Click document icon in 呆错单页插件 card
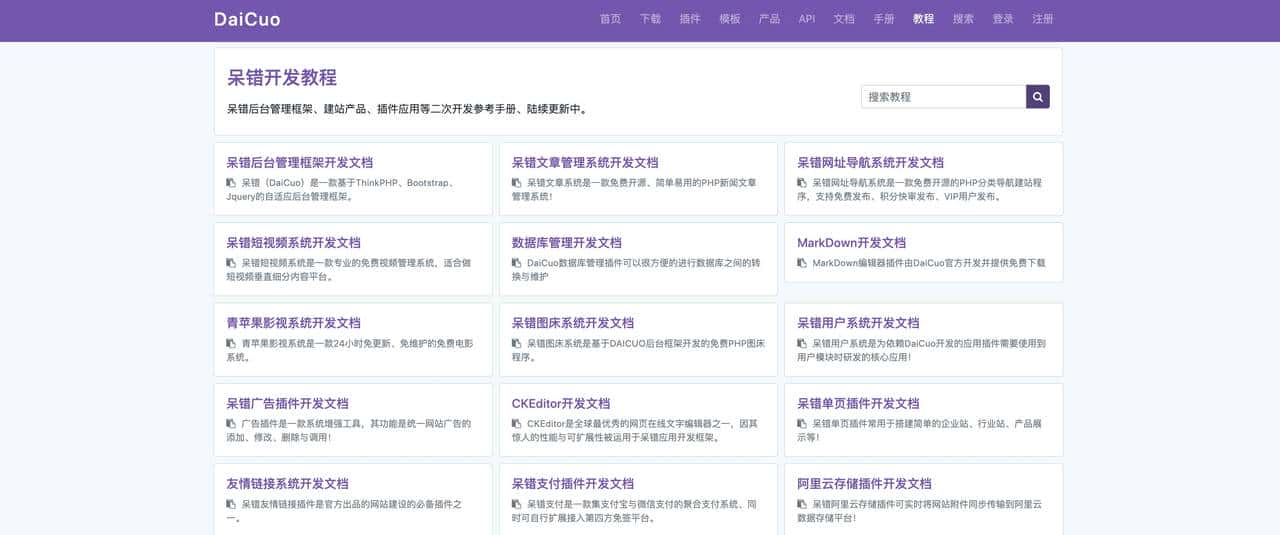 click(802, 424)
